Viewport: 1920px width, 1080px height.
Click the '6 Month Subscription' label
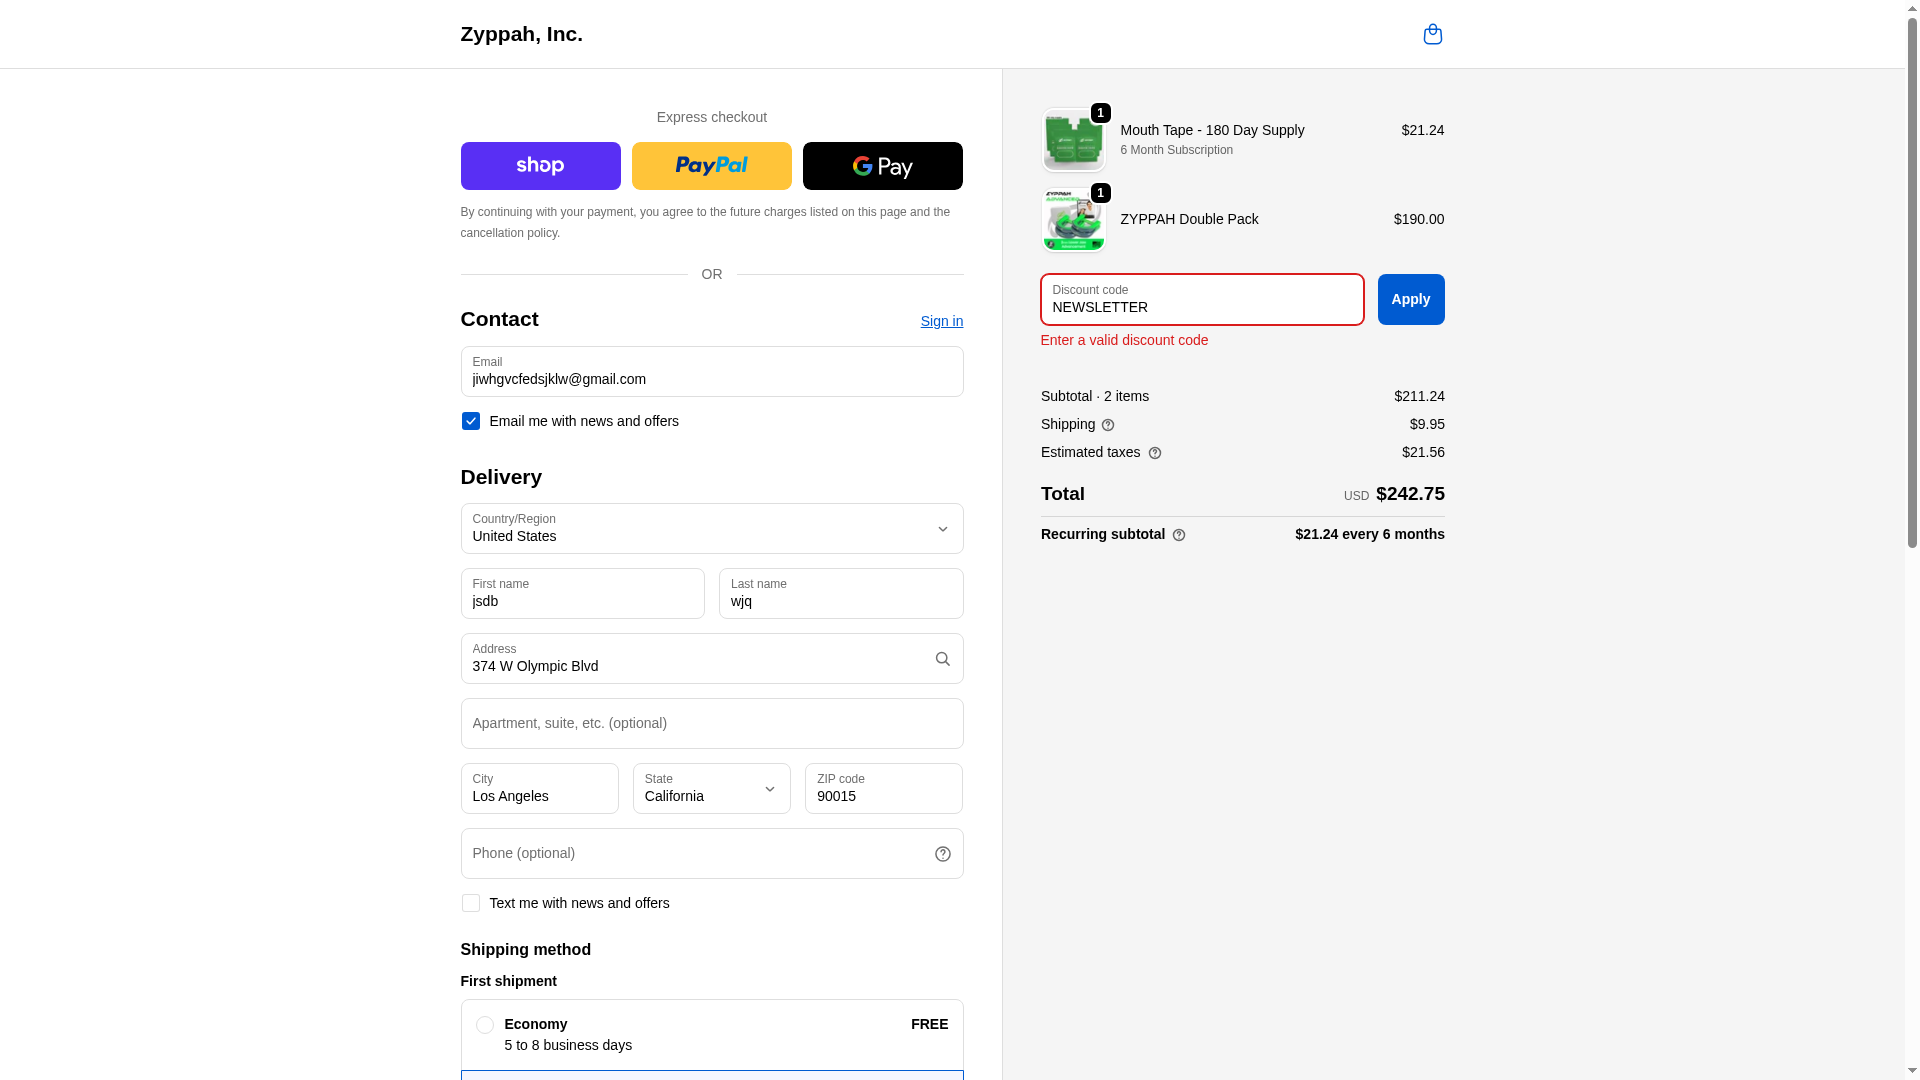(1176, 150)
